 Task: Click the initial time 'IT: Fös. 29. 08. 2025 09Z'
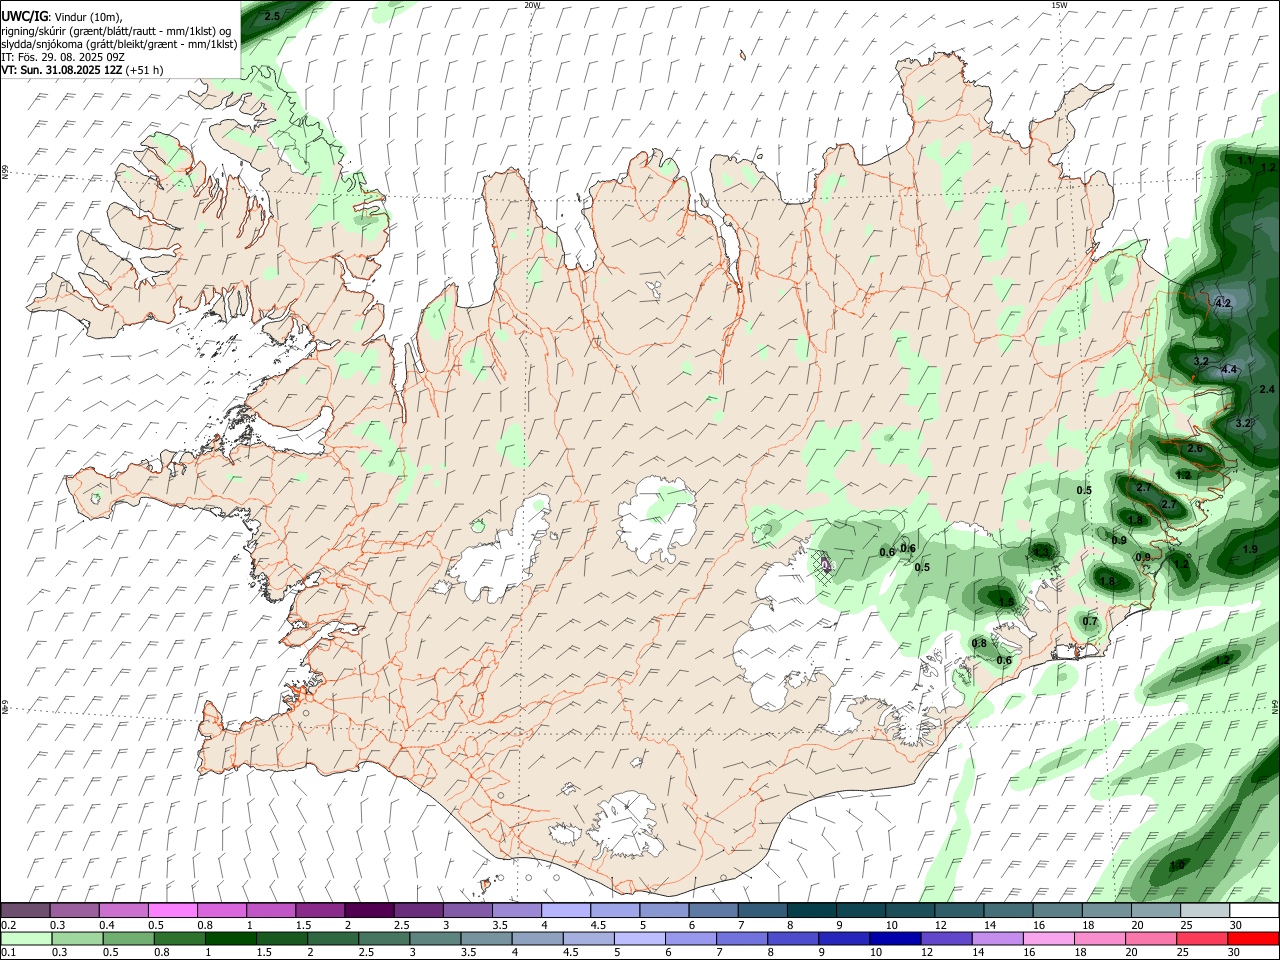pos(63,57)
